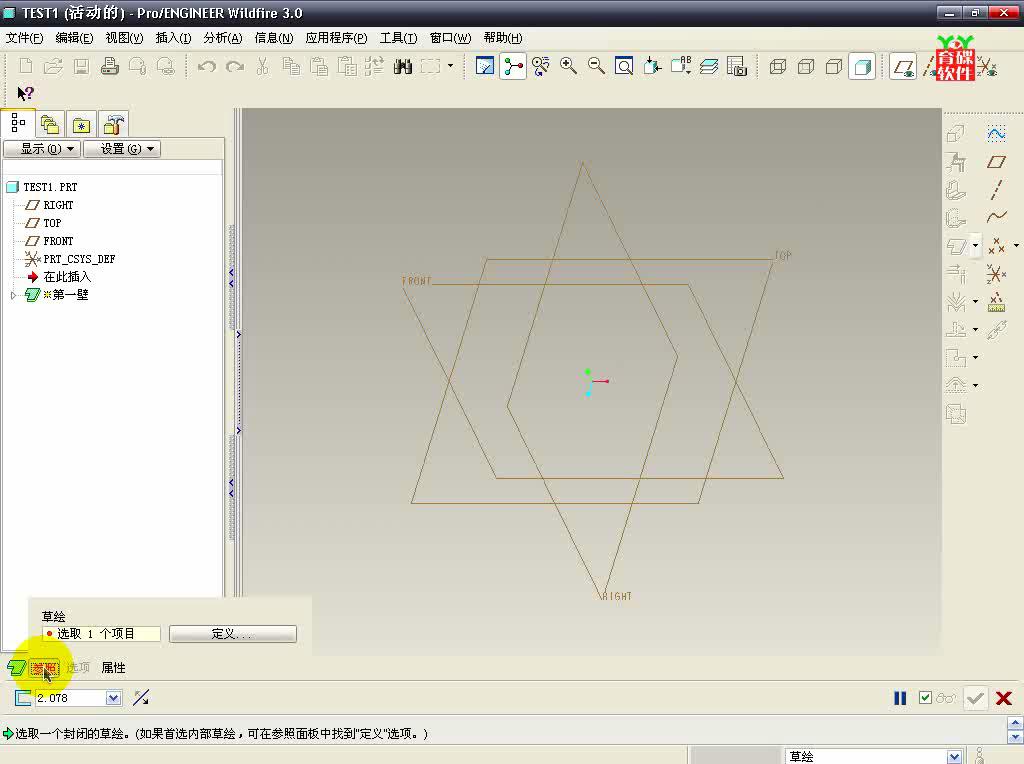Open the Saved view list icon

click(x=680, y=66)
